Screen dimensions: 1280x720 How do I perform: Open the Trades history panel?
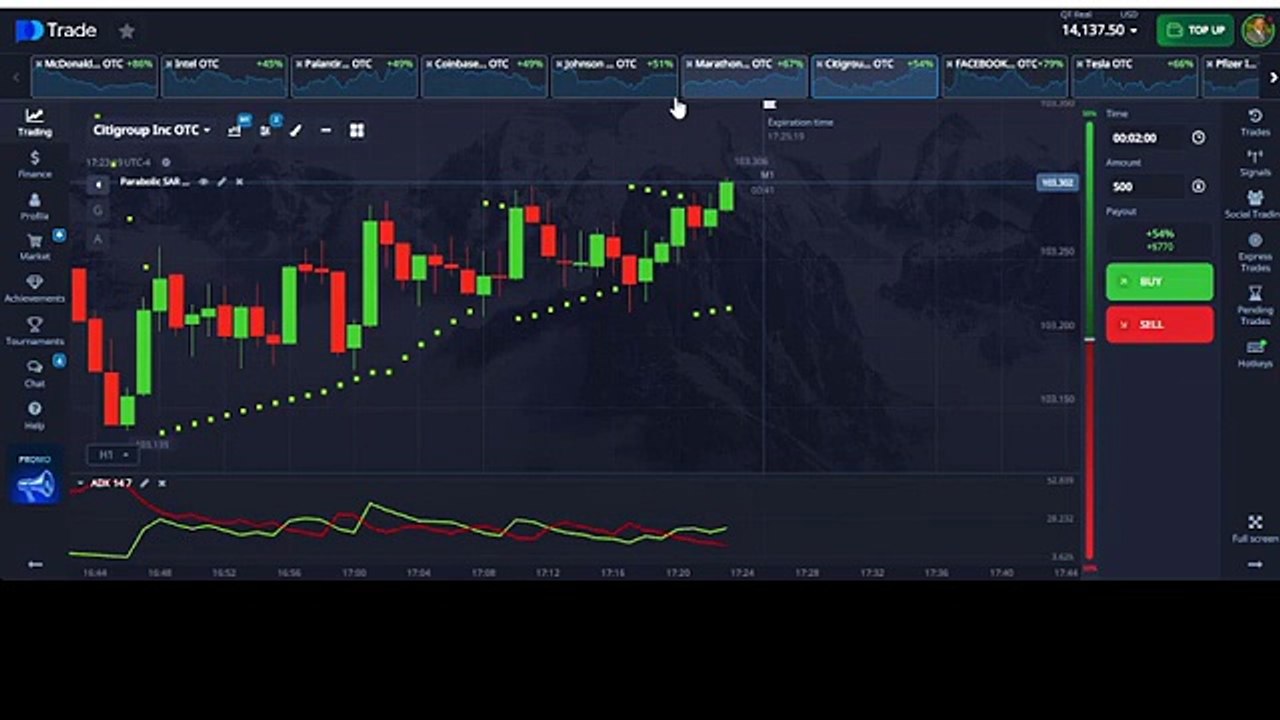[1255, 122]
